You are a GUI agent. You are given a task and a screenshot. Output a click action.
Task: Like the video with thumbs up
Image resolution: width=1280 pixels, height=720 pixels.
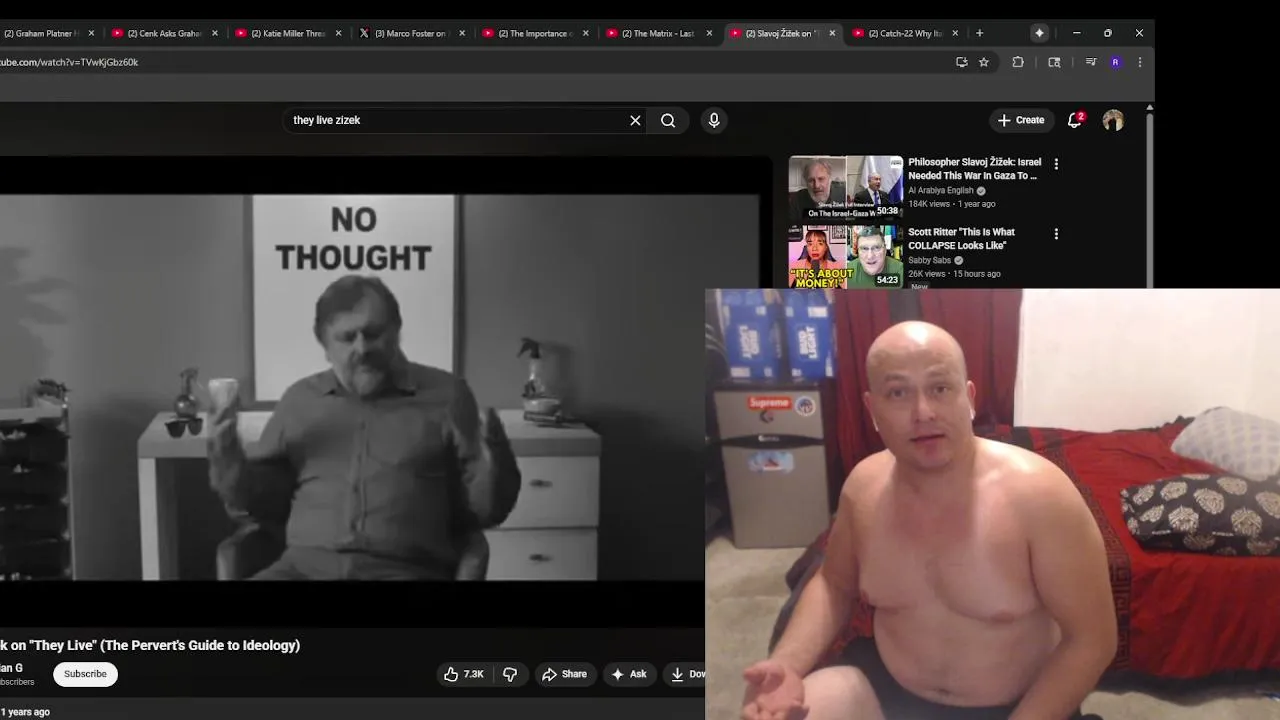[464, 674]
